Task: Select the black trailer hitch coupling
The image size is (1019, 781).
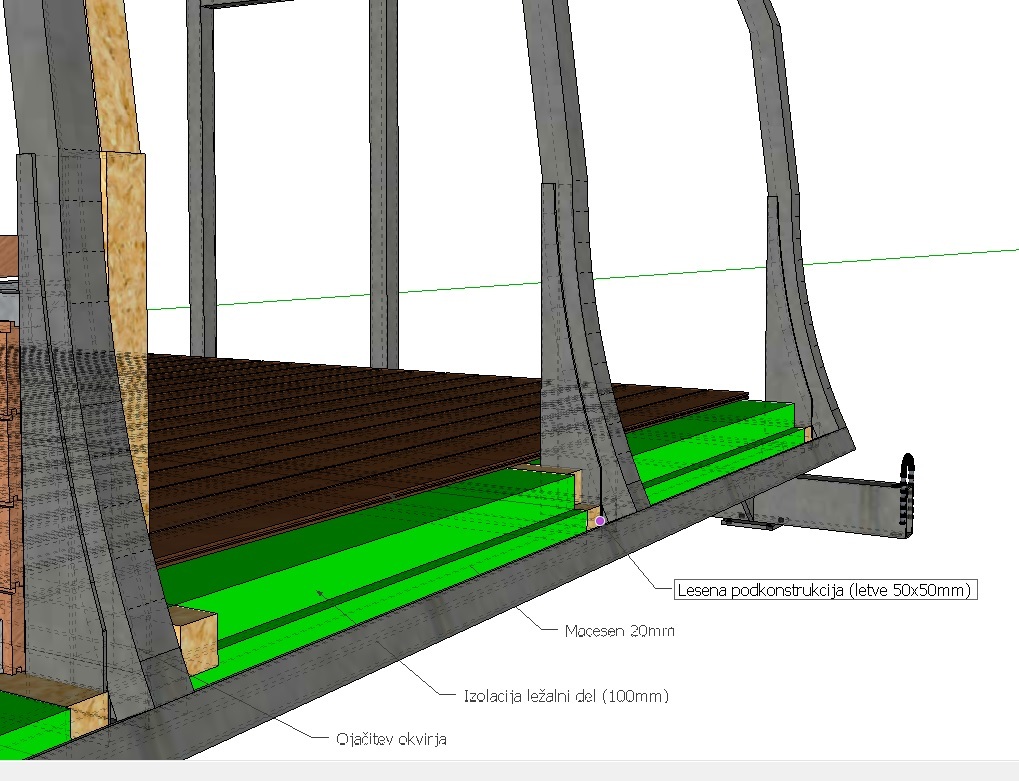Action: 907,497
